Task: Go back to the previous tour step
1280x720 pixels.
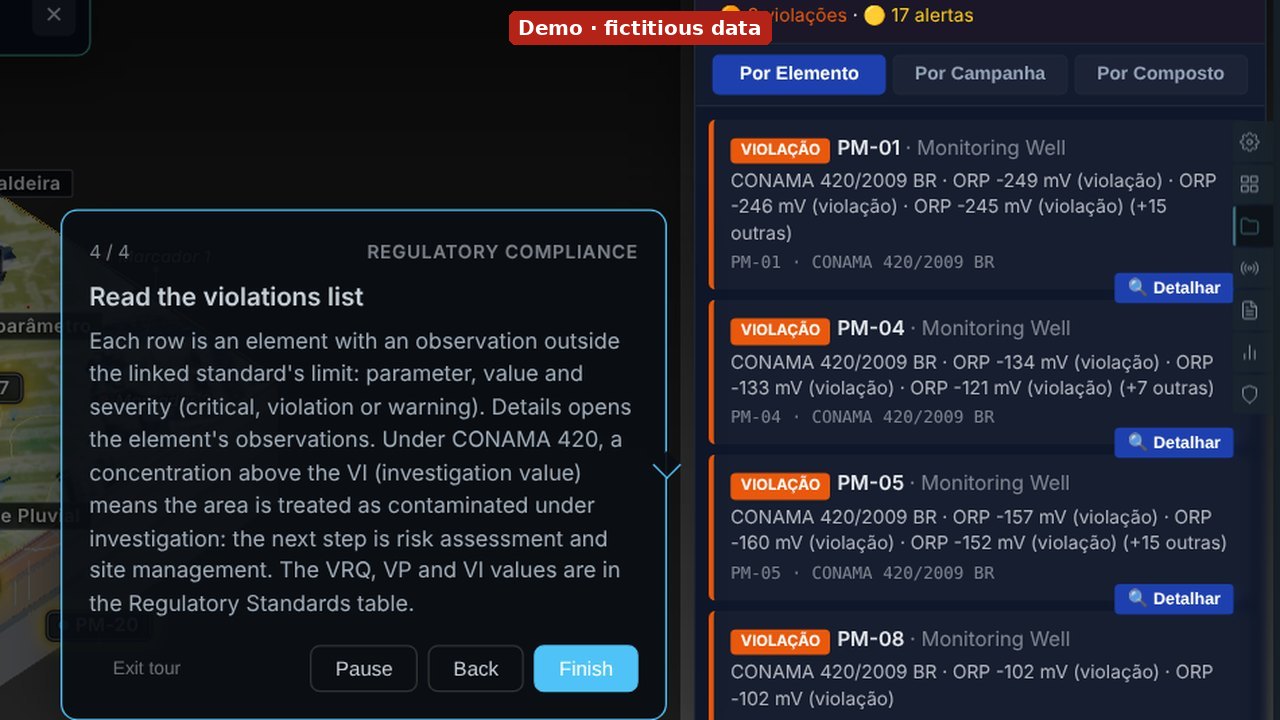Action: pyautogui.click(x=476, y=669)
